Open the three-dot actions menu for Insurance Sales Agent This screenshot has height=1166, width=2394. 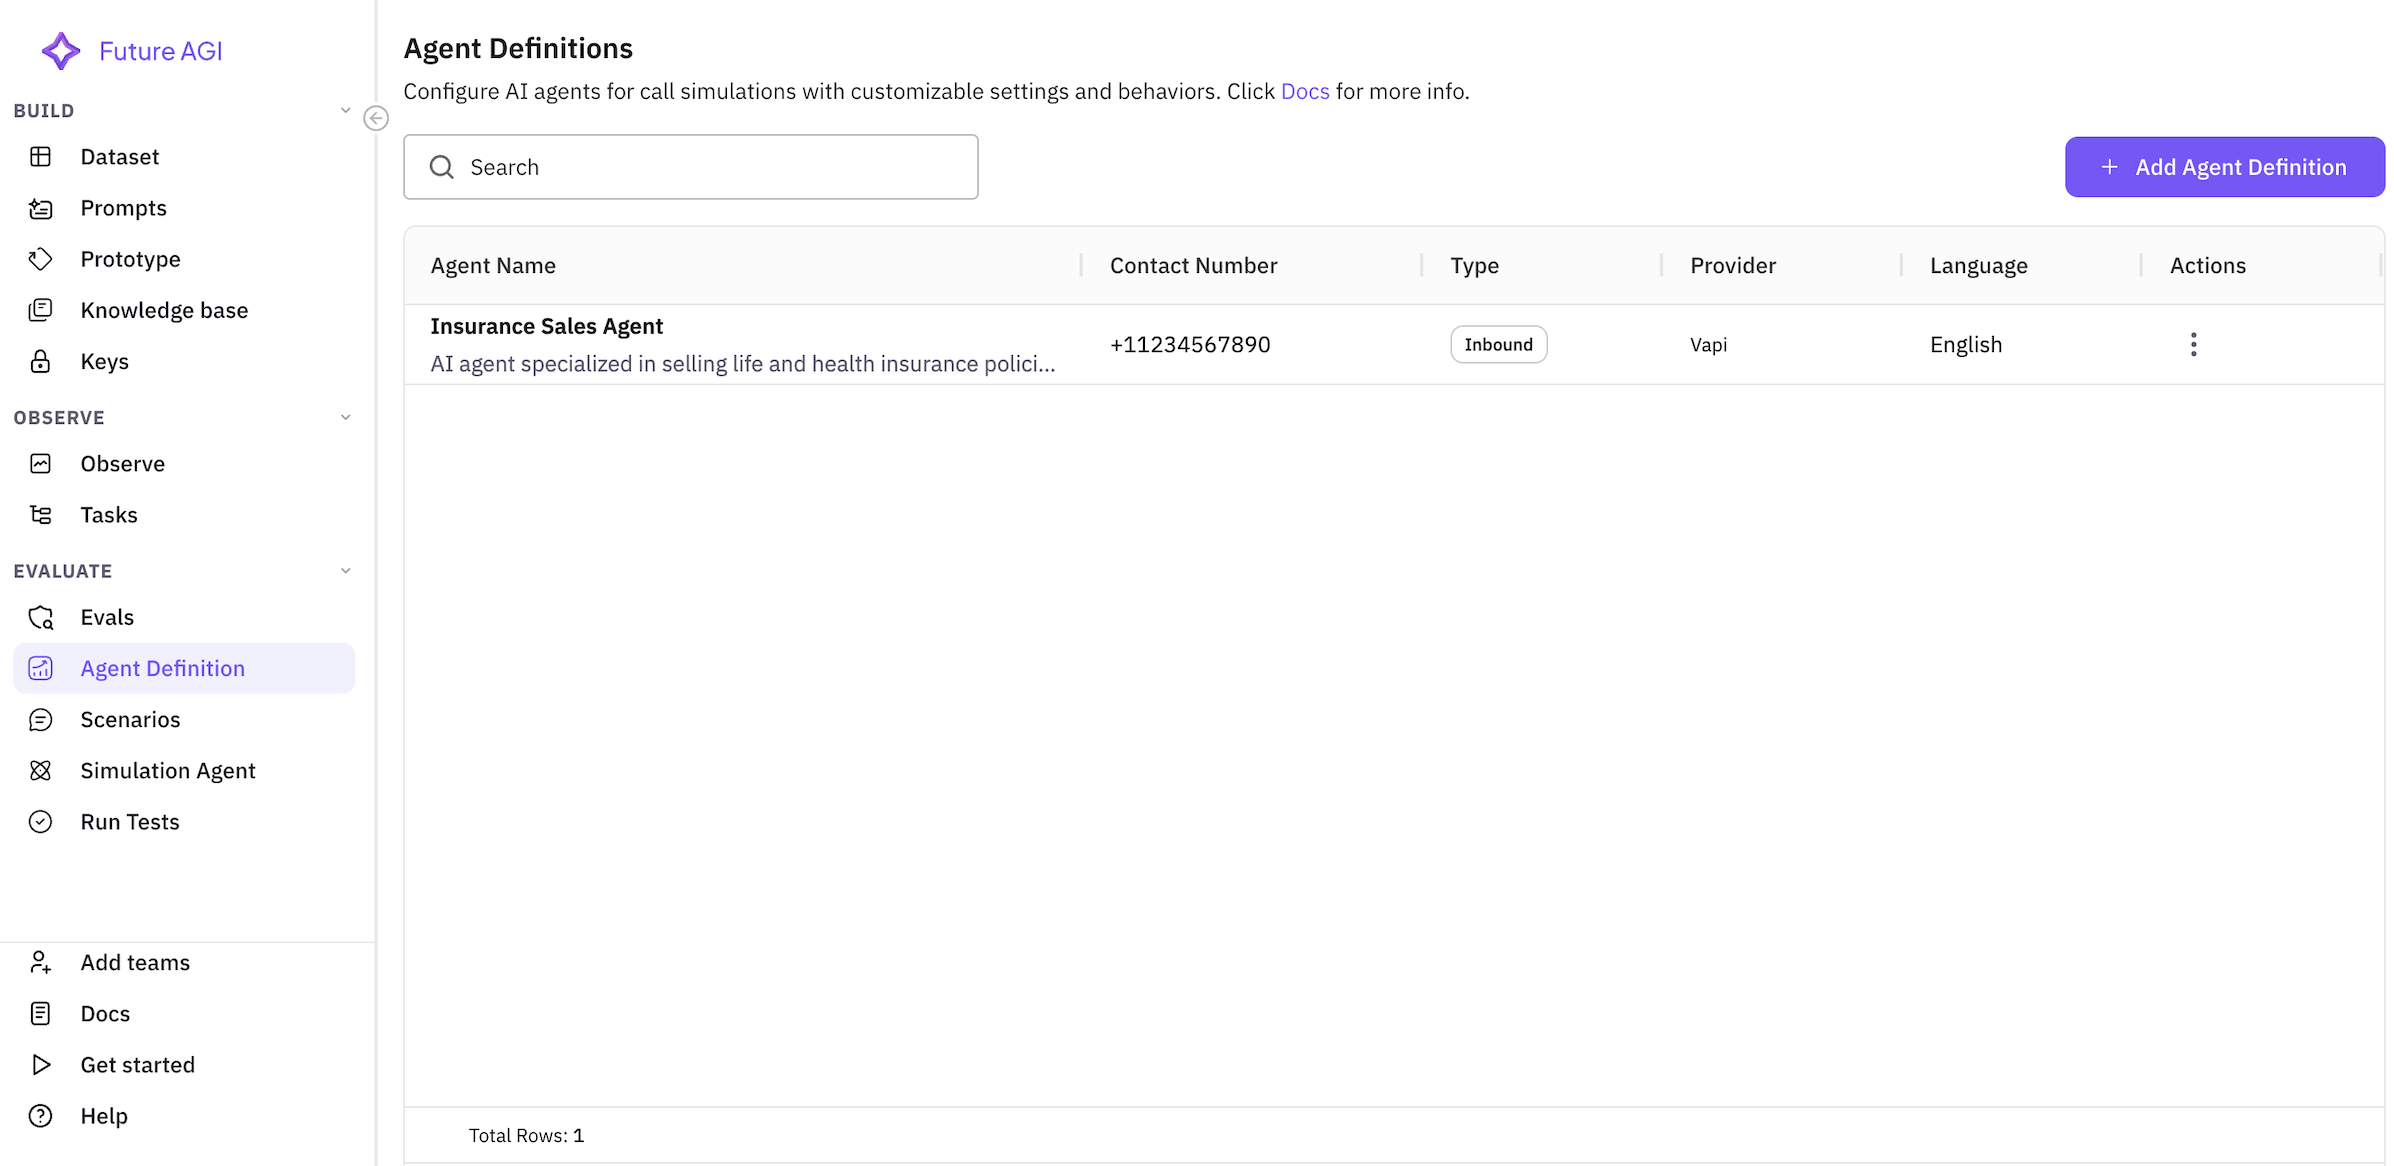pyautogui.click(x=2193, y=344)
